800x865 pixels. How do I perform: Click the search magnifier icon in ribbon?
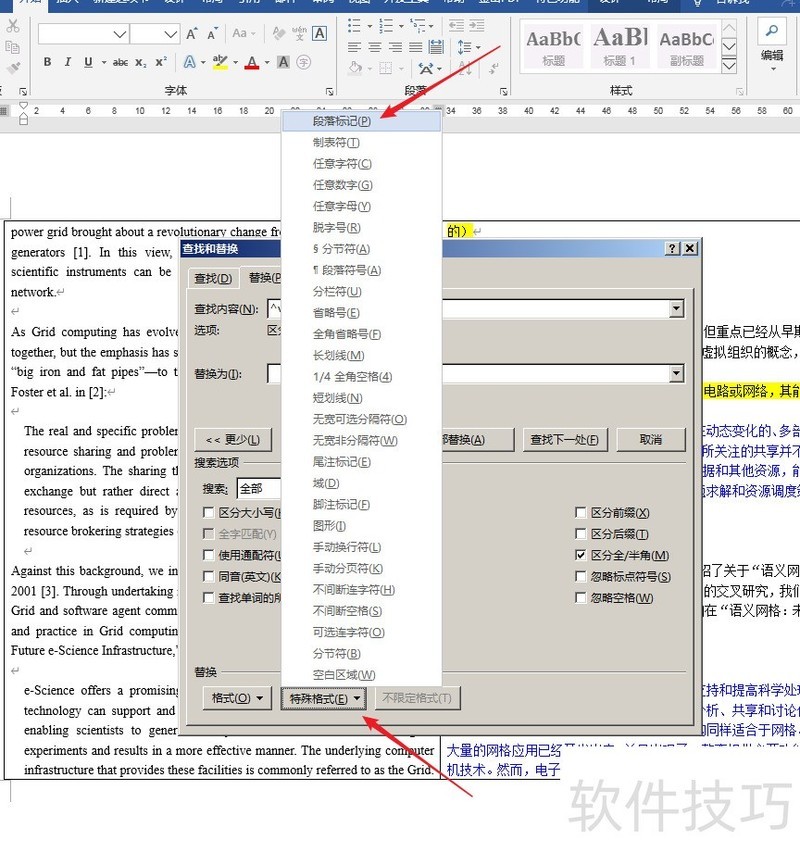click(771, 30)
